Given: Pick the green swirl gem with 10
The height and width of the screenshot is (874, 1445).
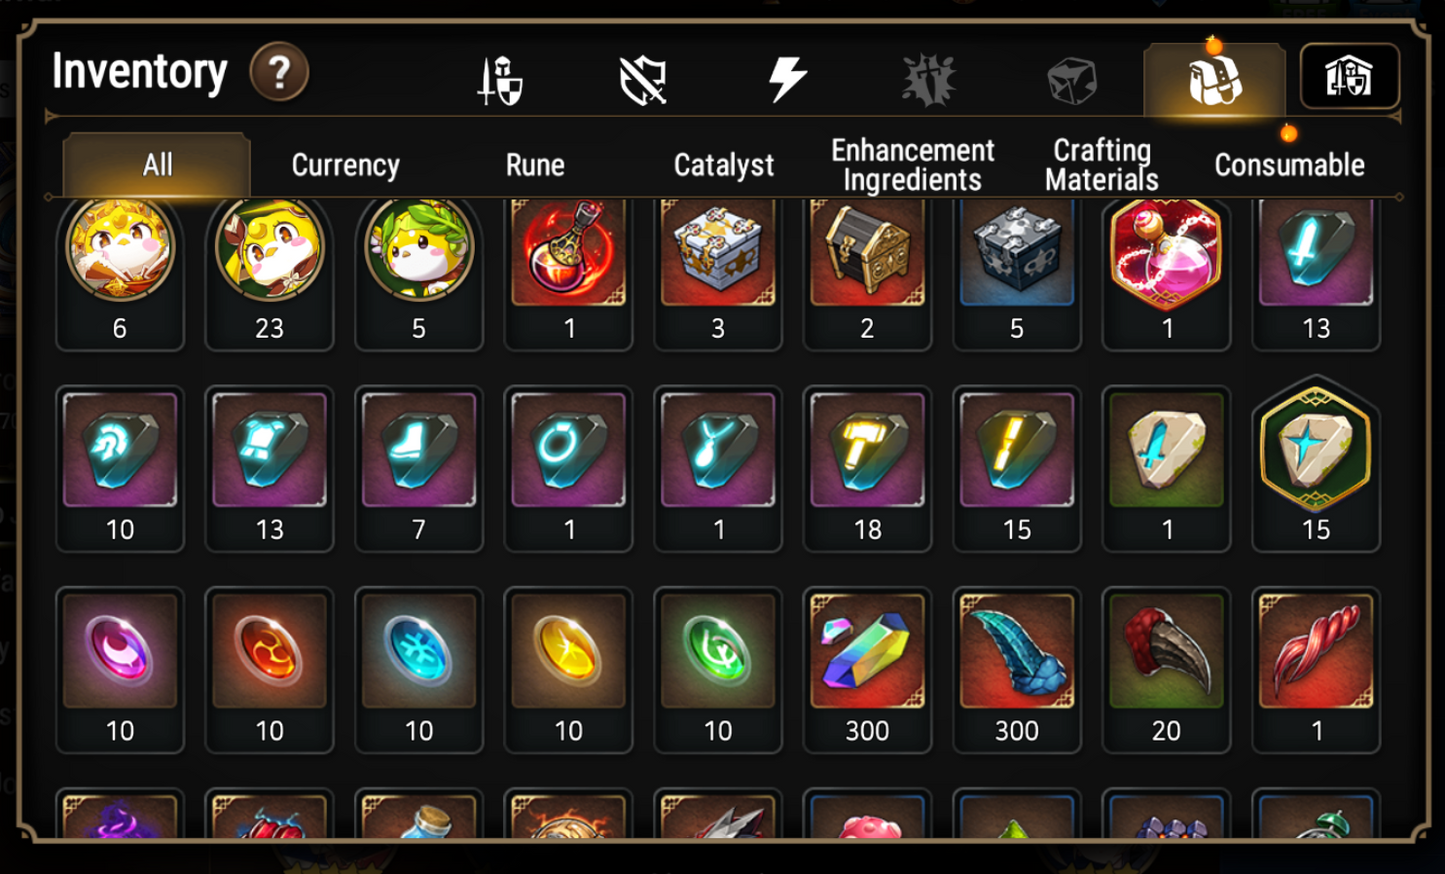Looking at the screenshot, I should [x=718, y=670].
